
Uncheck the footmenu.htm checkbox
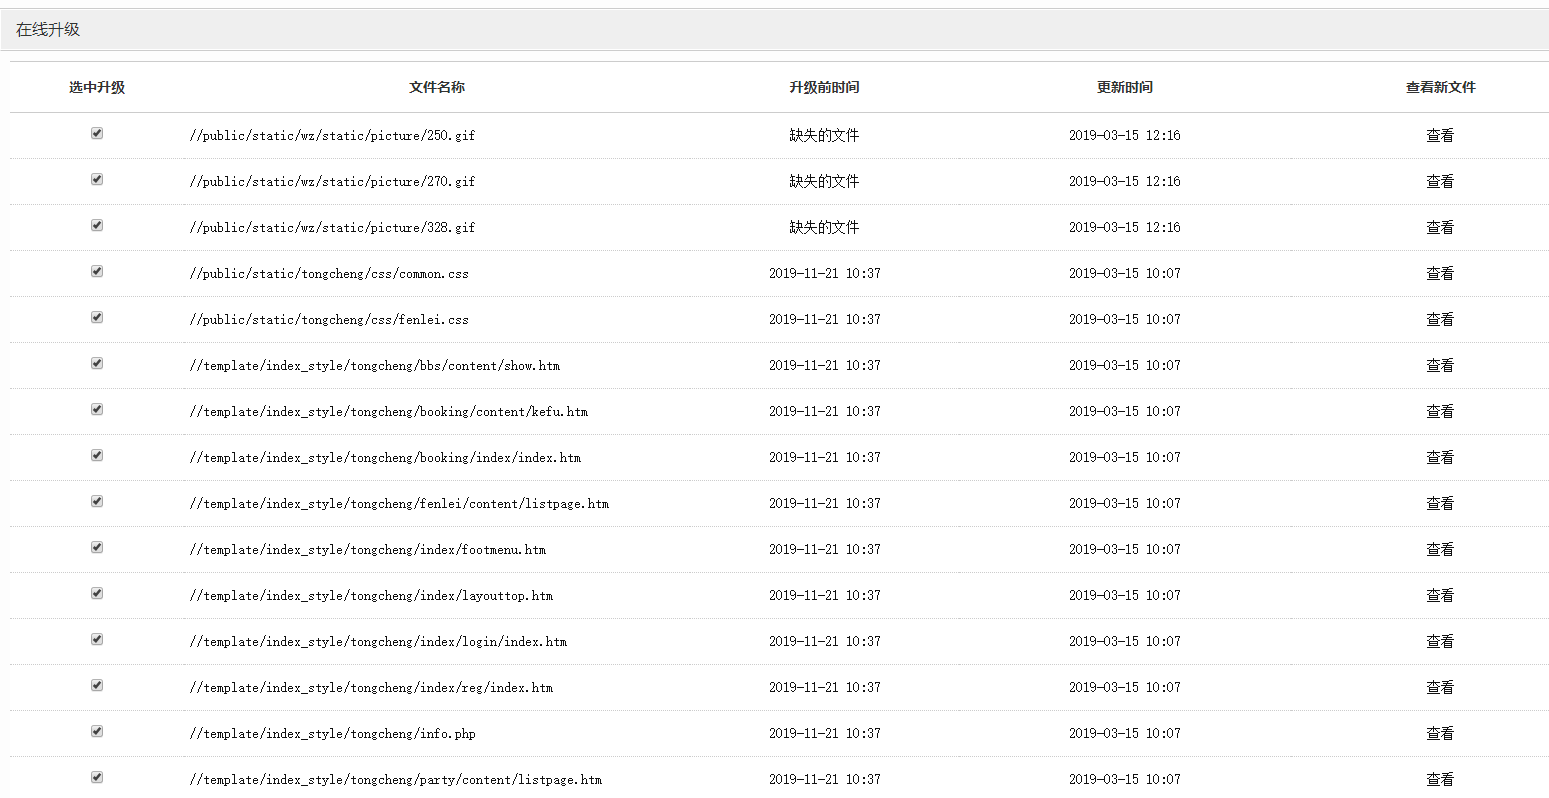pyautogui.click(x=97, y=547)
